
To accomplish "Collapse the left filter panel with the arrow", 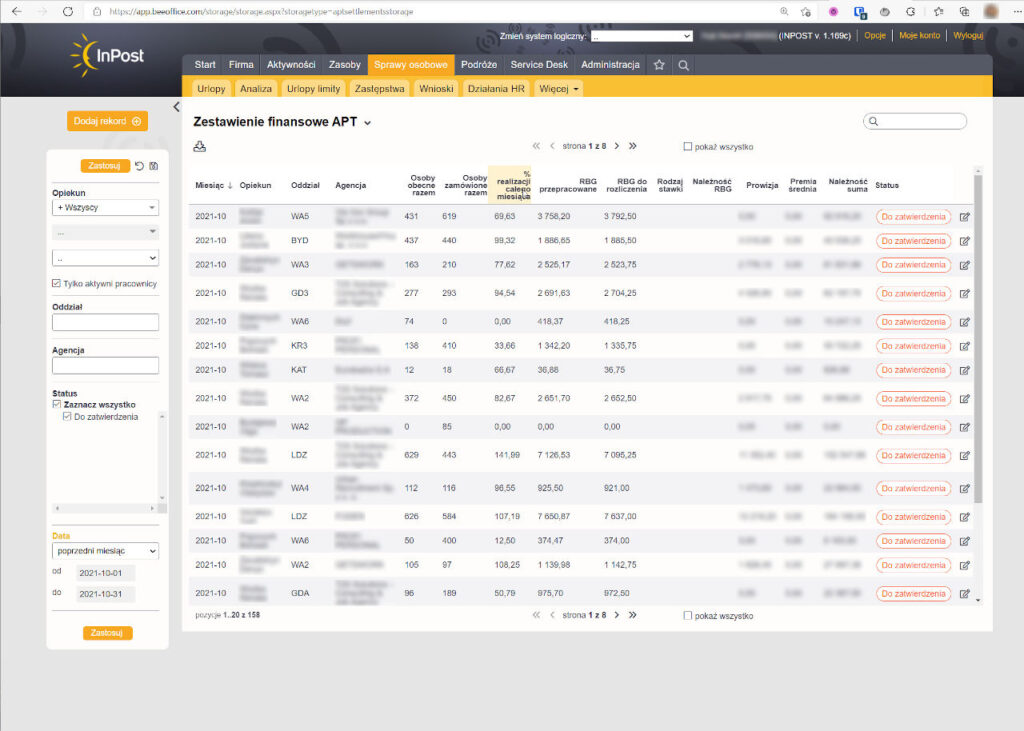I will point(176,107).
